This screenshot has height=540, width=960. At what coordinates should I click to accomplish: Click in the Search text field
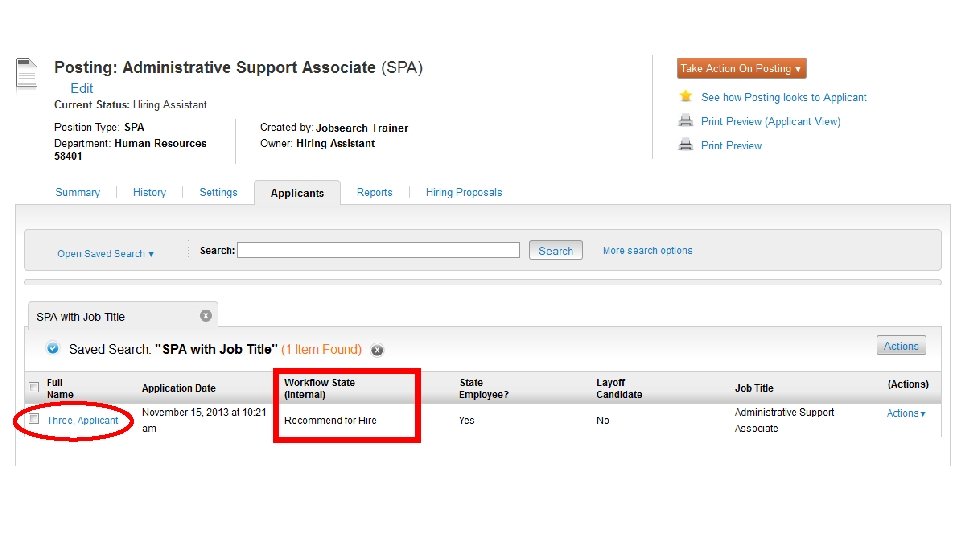point(378,250)
